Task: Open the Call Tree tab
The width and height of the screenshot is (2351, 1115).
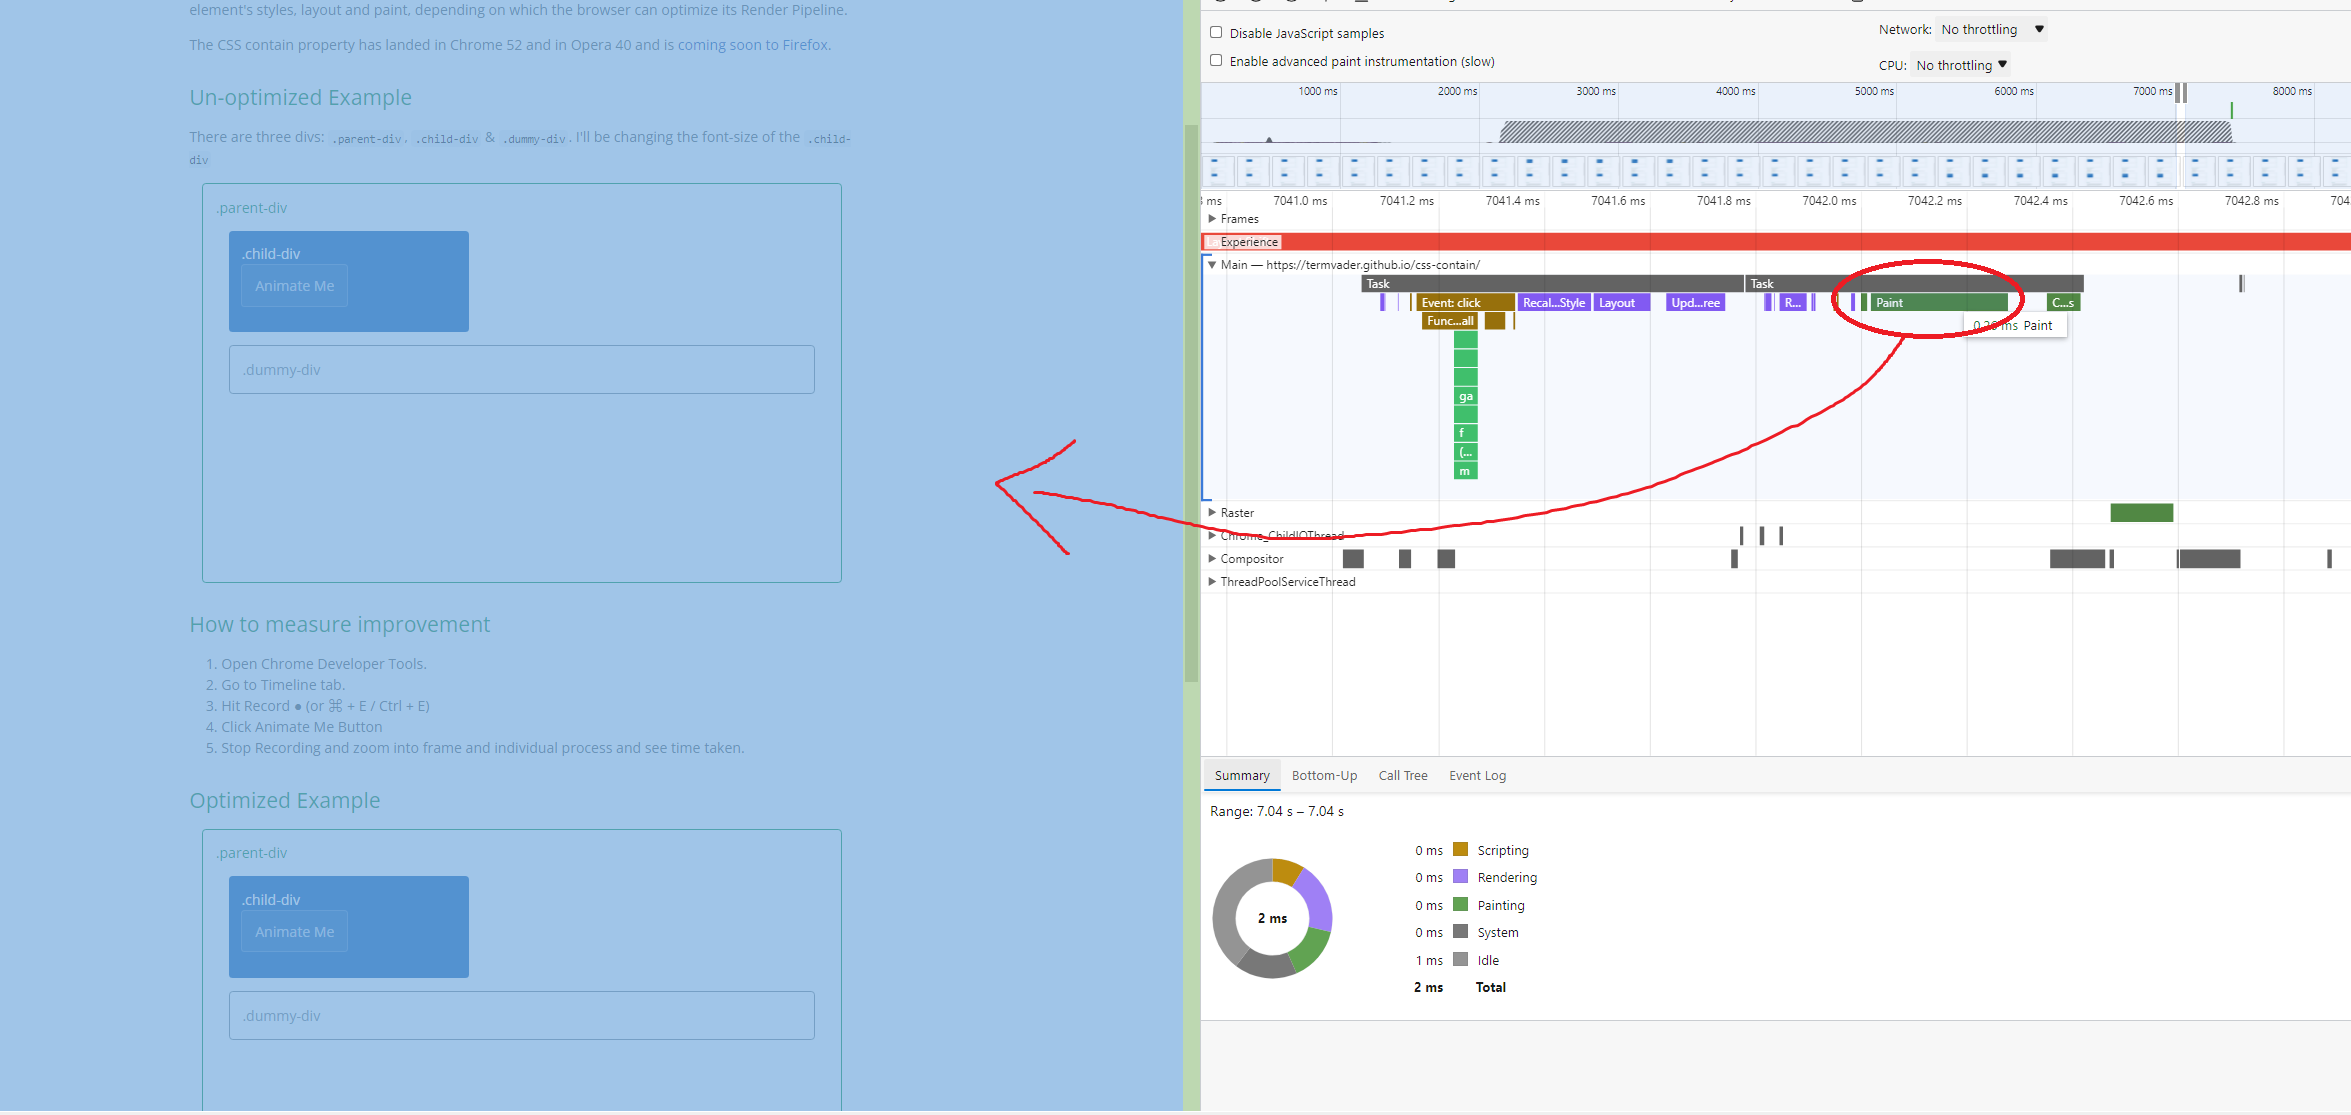Action: [x=1402, y=776]
